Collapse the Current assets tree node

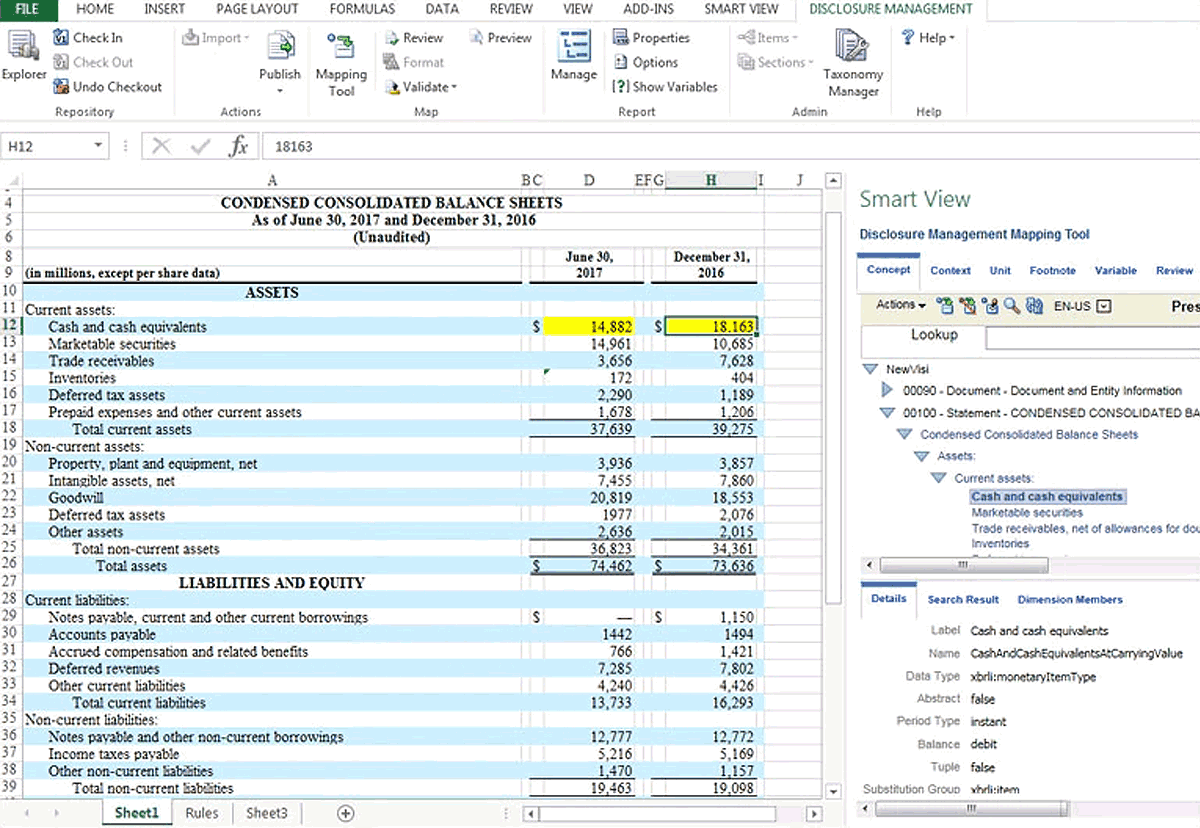[938, 478]
